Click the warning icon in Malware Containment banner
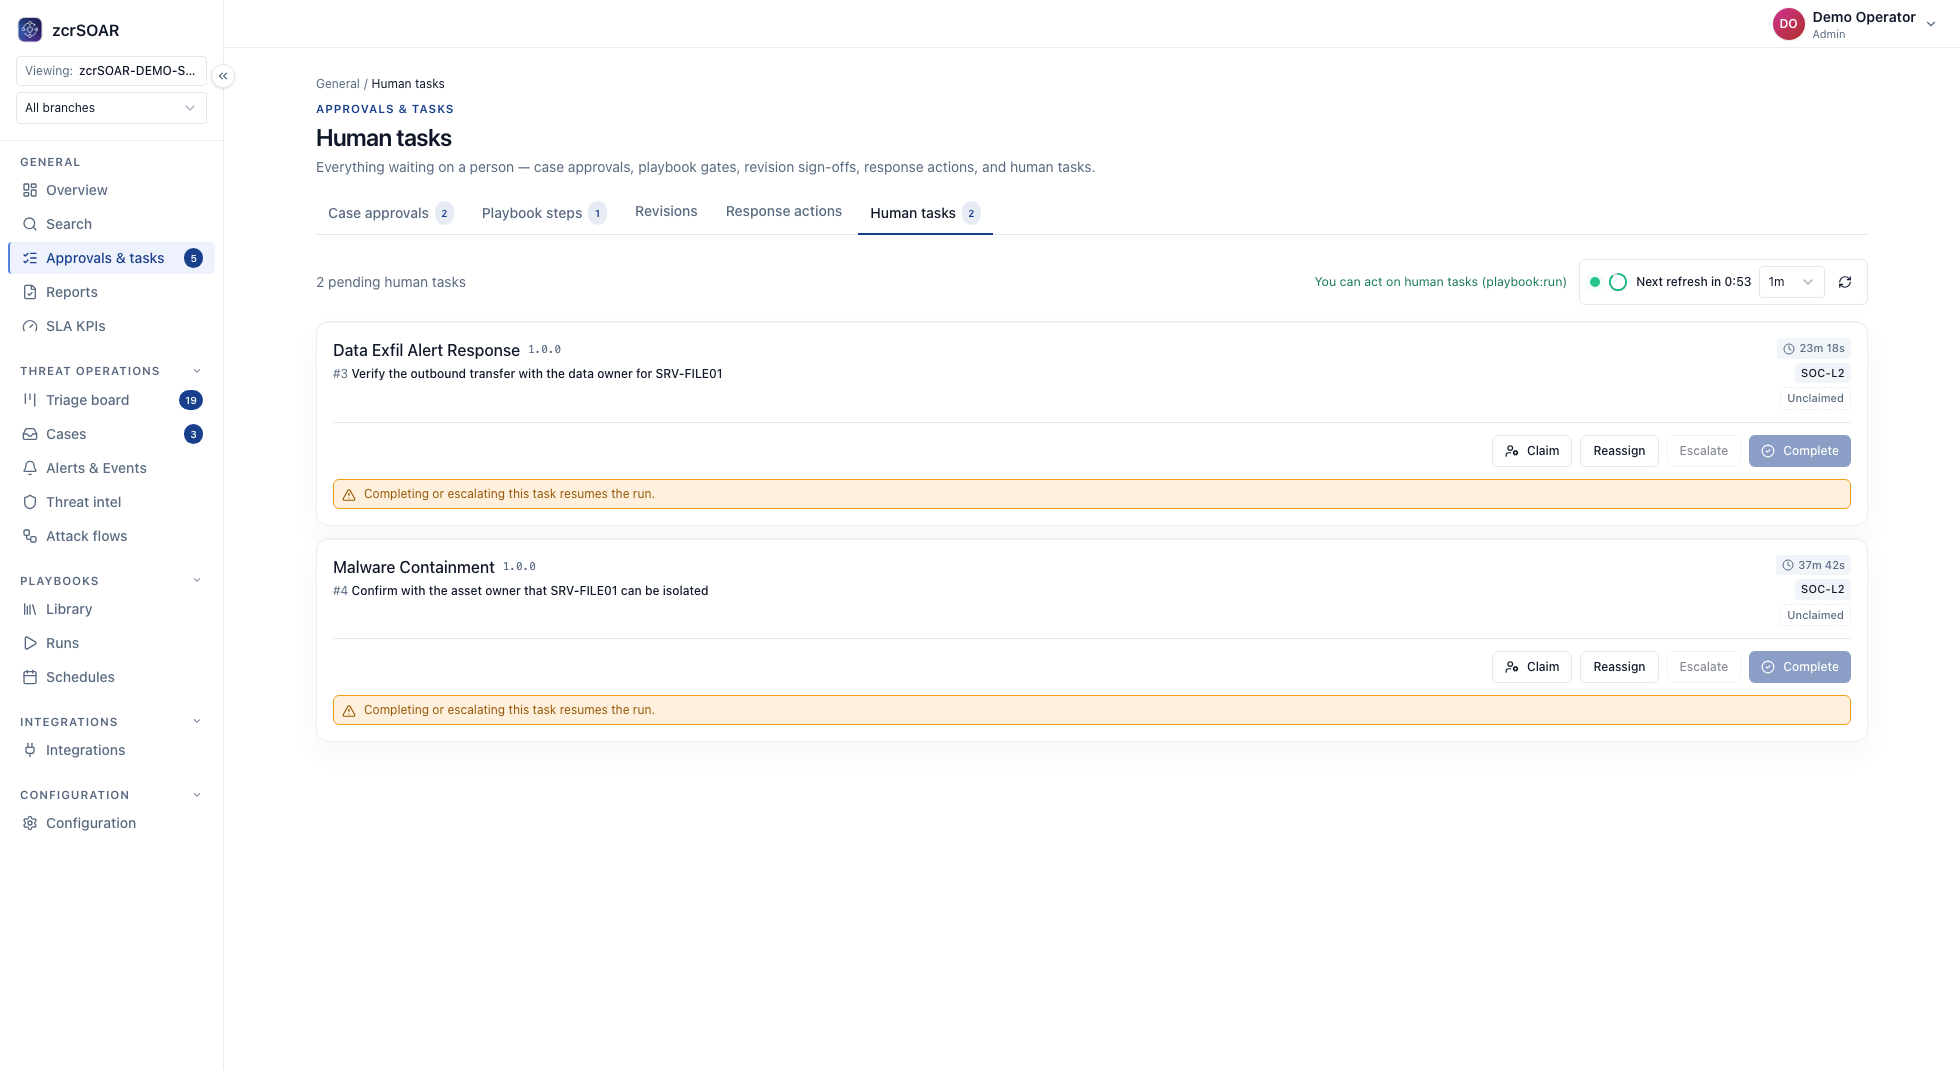This screenshot has height=1070, width=1960. [x=349, y=711]
